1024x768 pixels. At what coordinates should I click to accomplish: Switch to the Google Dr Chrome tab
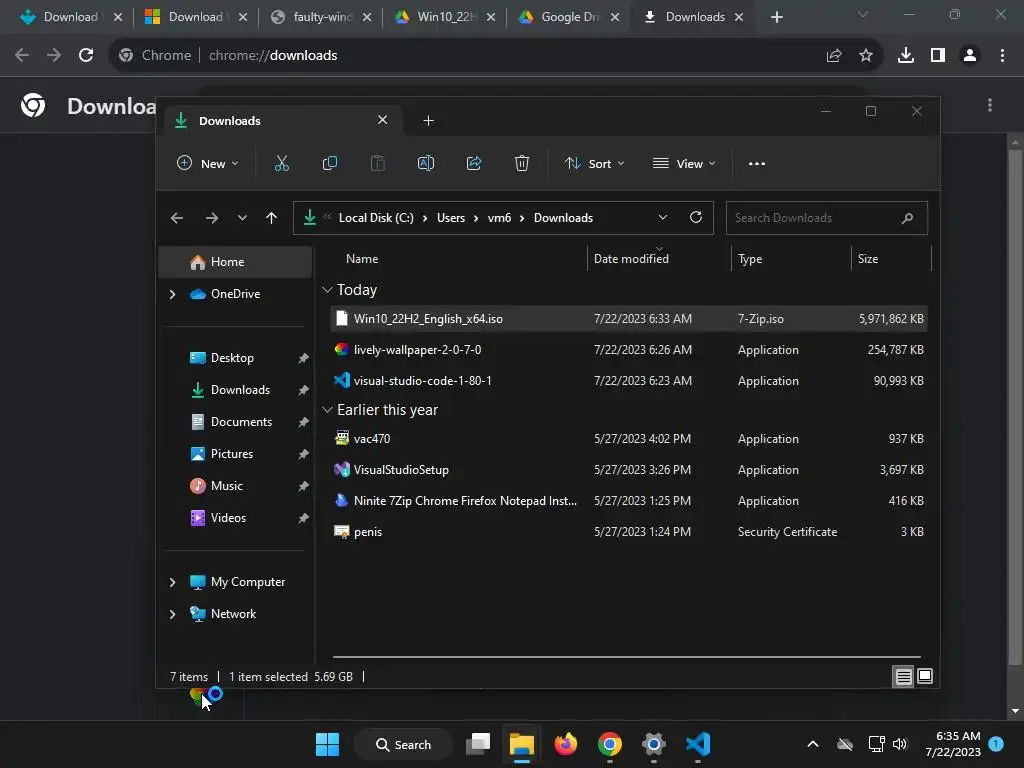point(569,17)
